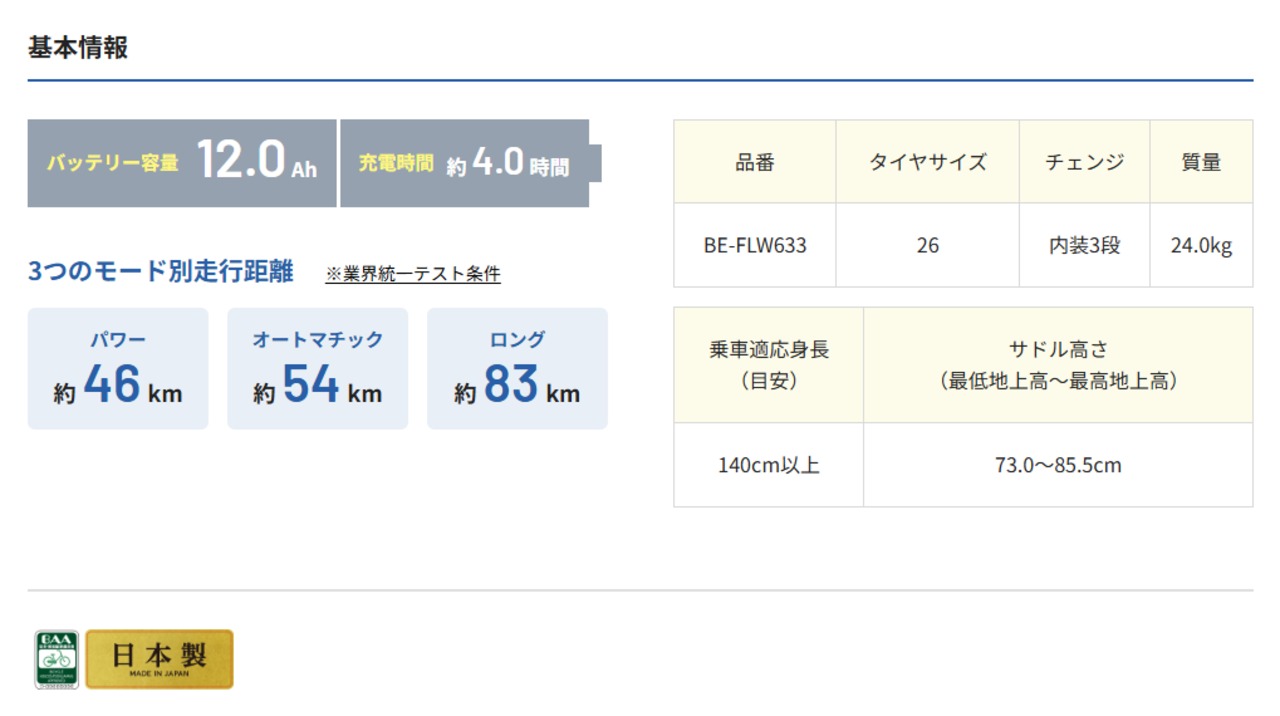
Task: Select the Long mode 83 km card
Action: coord(517,369)
